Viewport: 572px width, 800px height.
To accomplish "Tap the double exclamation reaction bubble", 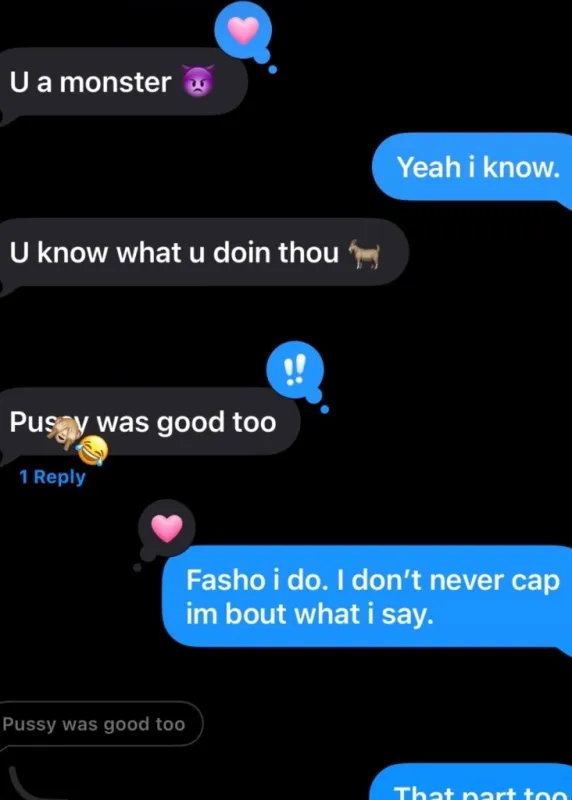I will point(295,370).
